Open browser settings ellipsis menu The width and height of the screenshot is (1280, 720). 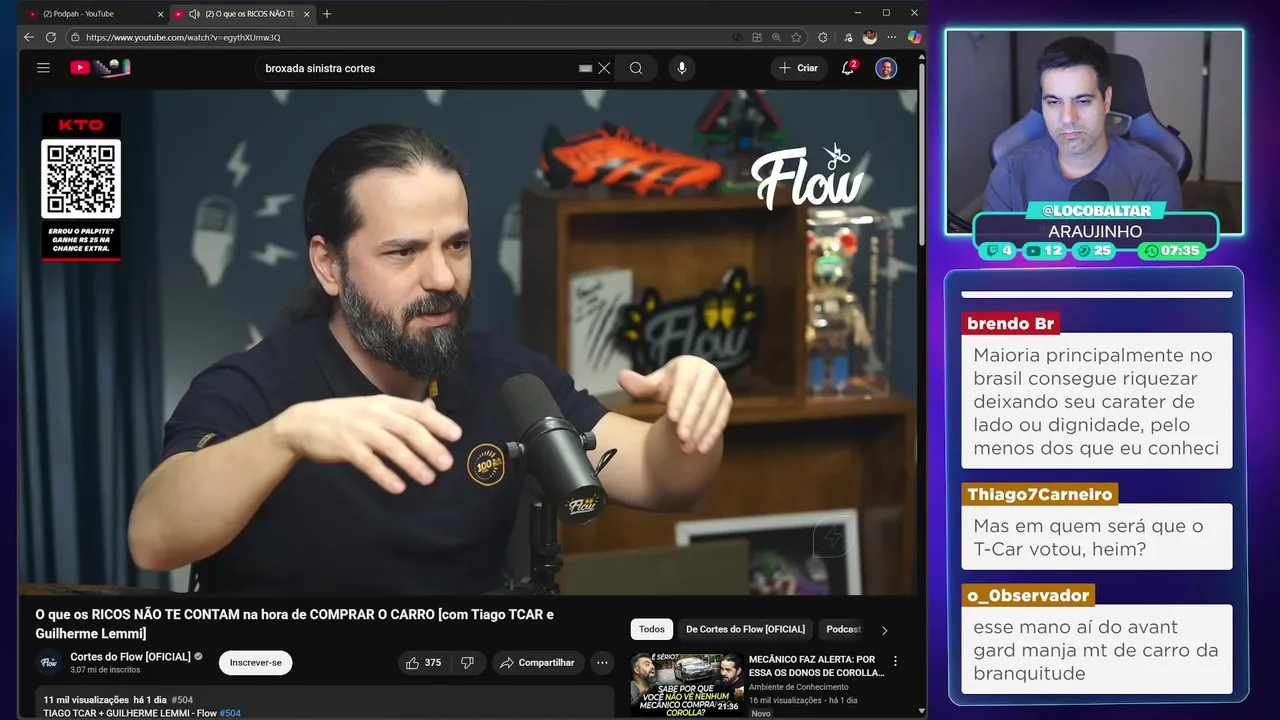(892, 37)
